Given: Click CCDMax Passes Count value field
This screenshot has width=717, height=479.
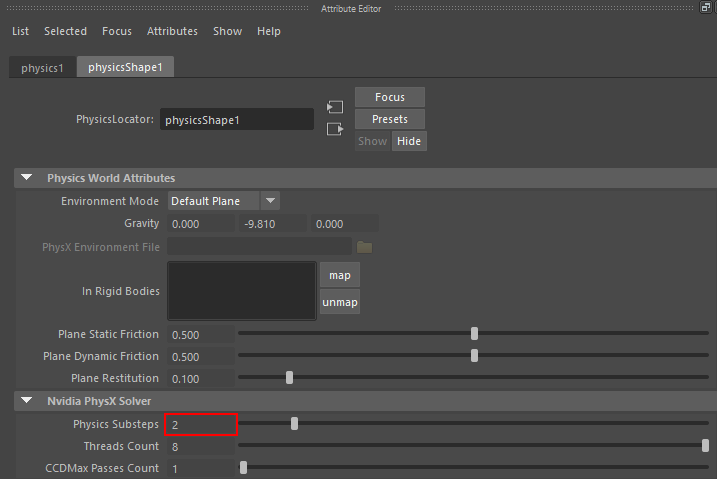Looking at the screenshot, I should [x=201, y=468].
